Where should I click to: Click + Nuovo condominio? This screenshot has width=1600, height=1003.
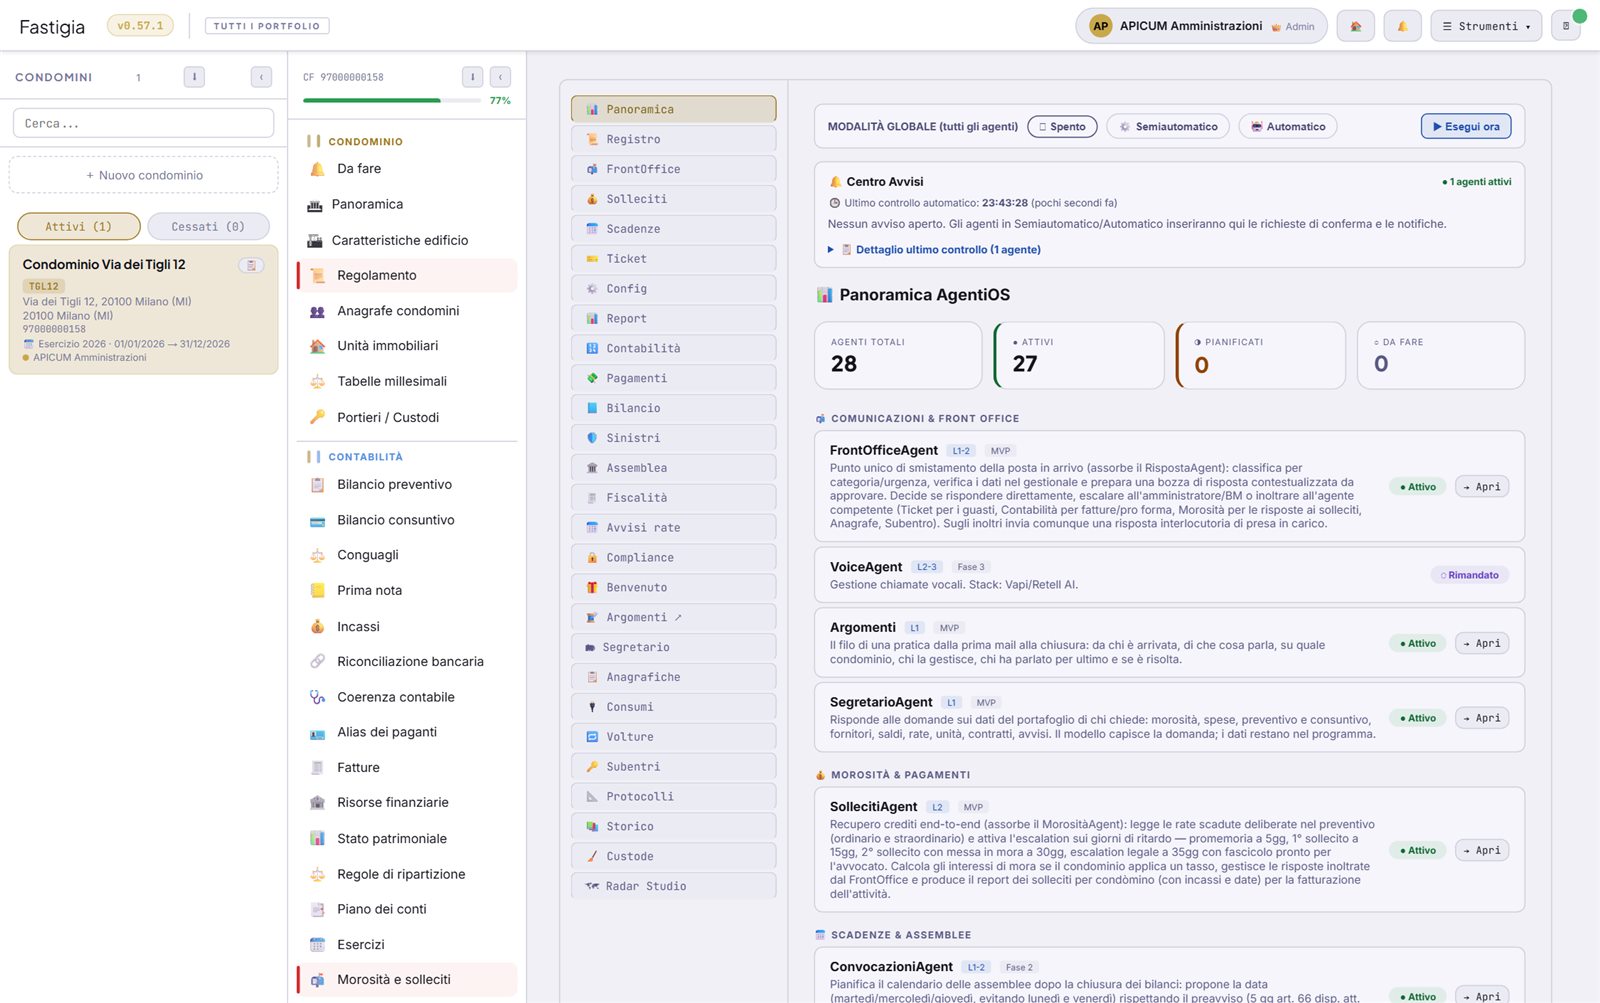tap(144, 175)
